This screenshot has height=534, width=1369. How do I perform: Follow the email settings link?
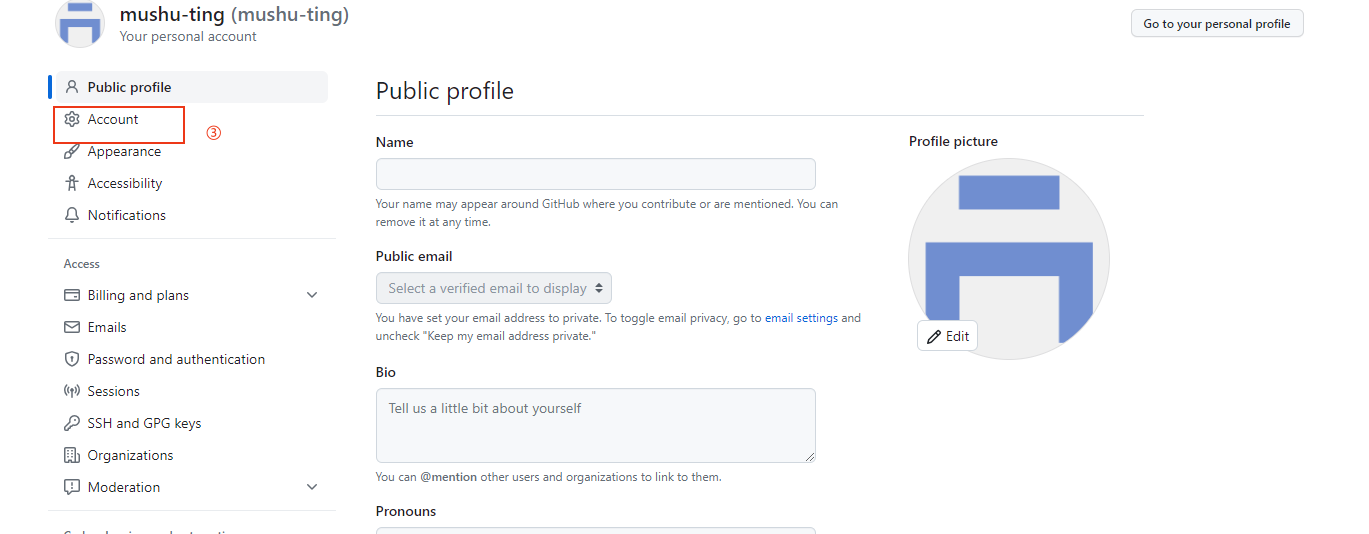point(801,318)
